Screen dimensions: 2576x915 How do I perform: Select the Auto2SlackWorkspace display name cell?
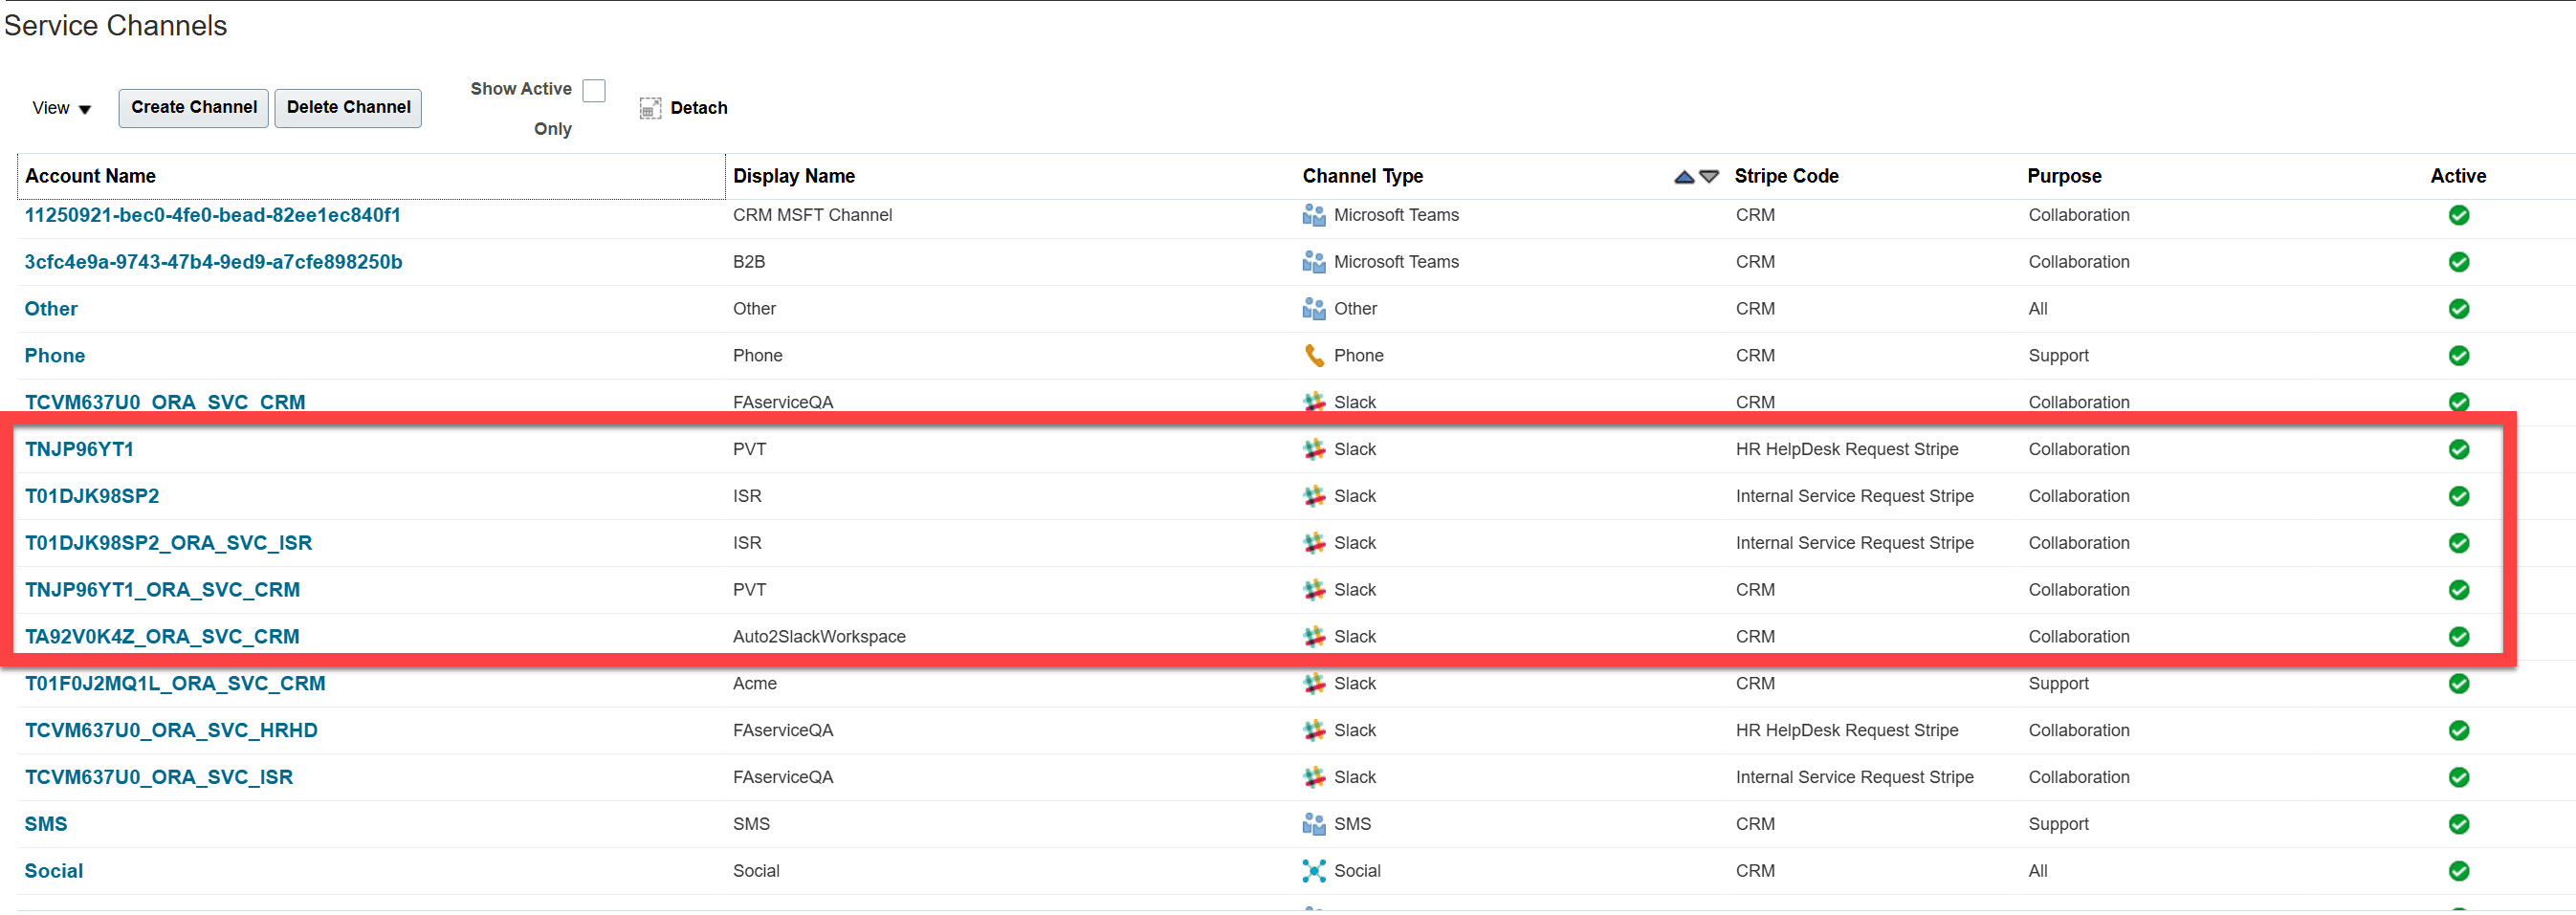point(819,638)
